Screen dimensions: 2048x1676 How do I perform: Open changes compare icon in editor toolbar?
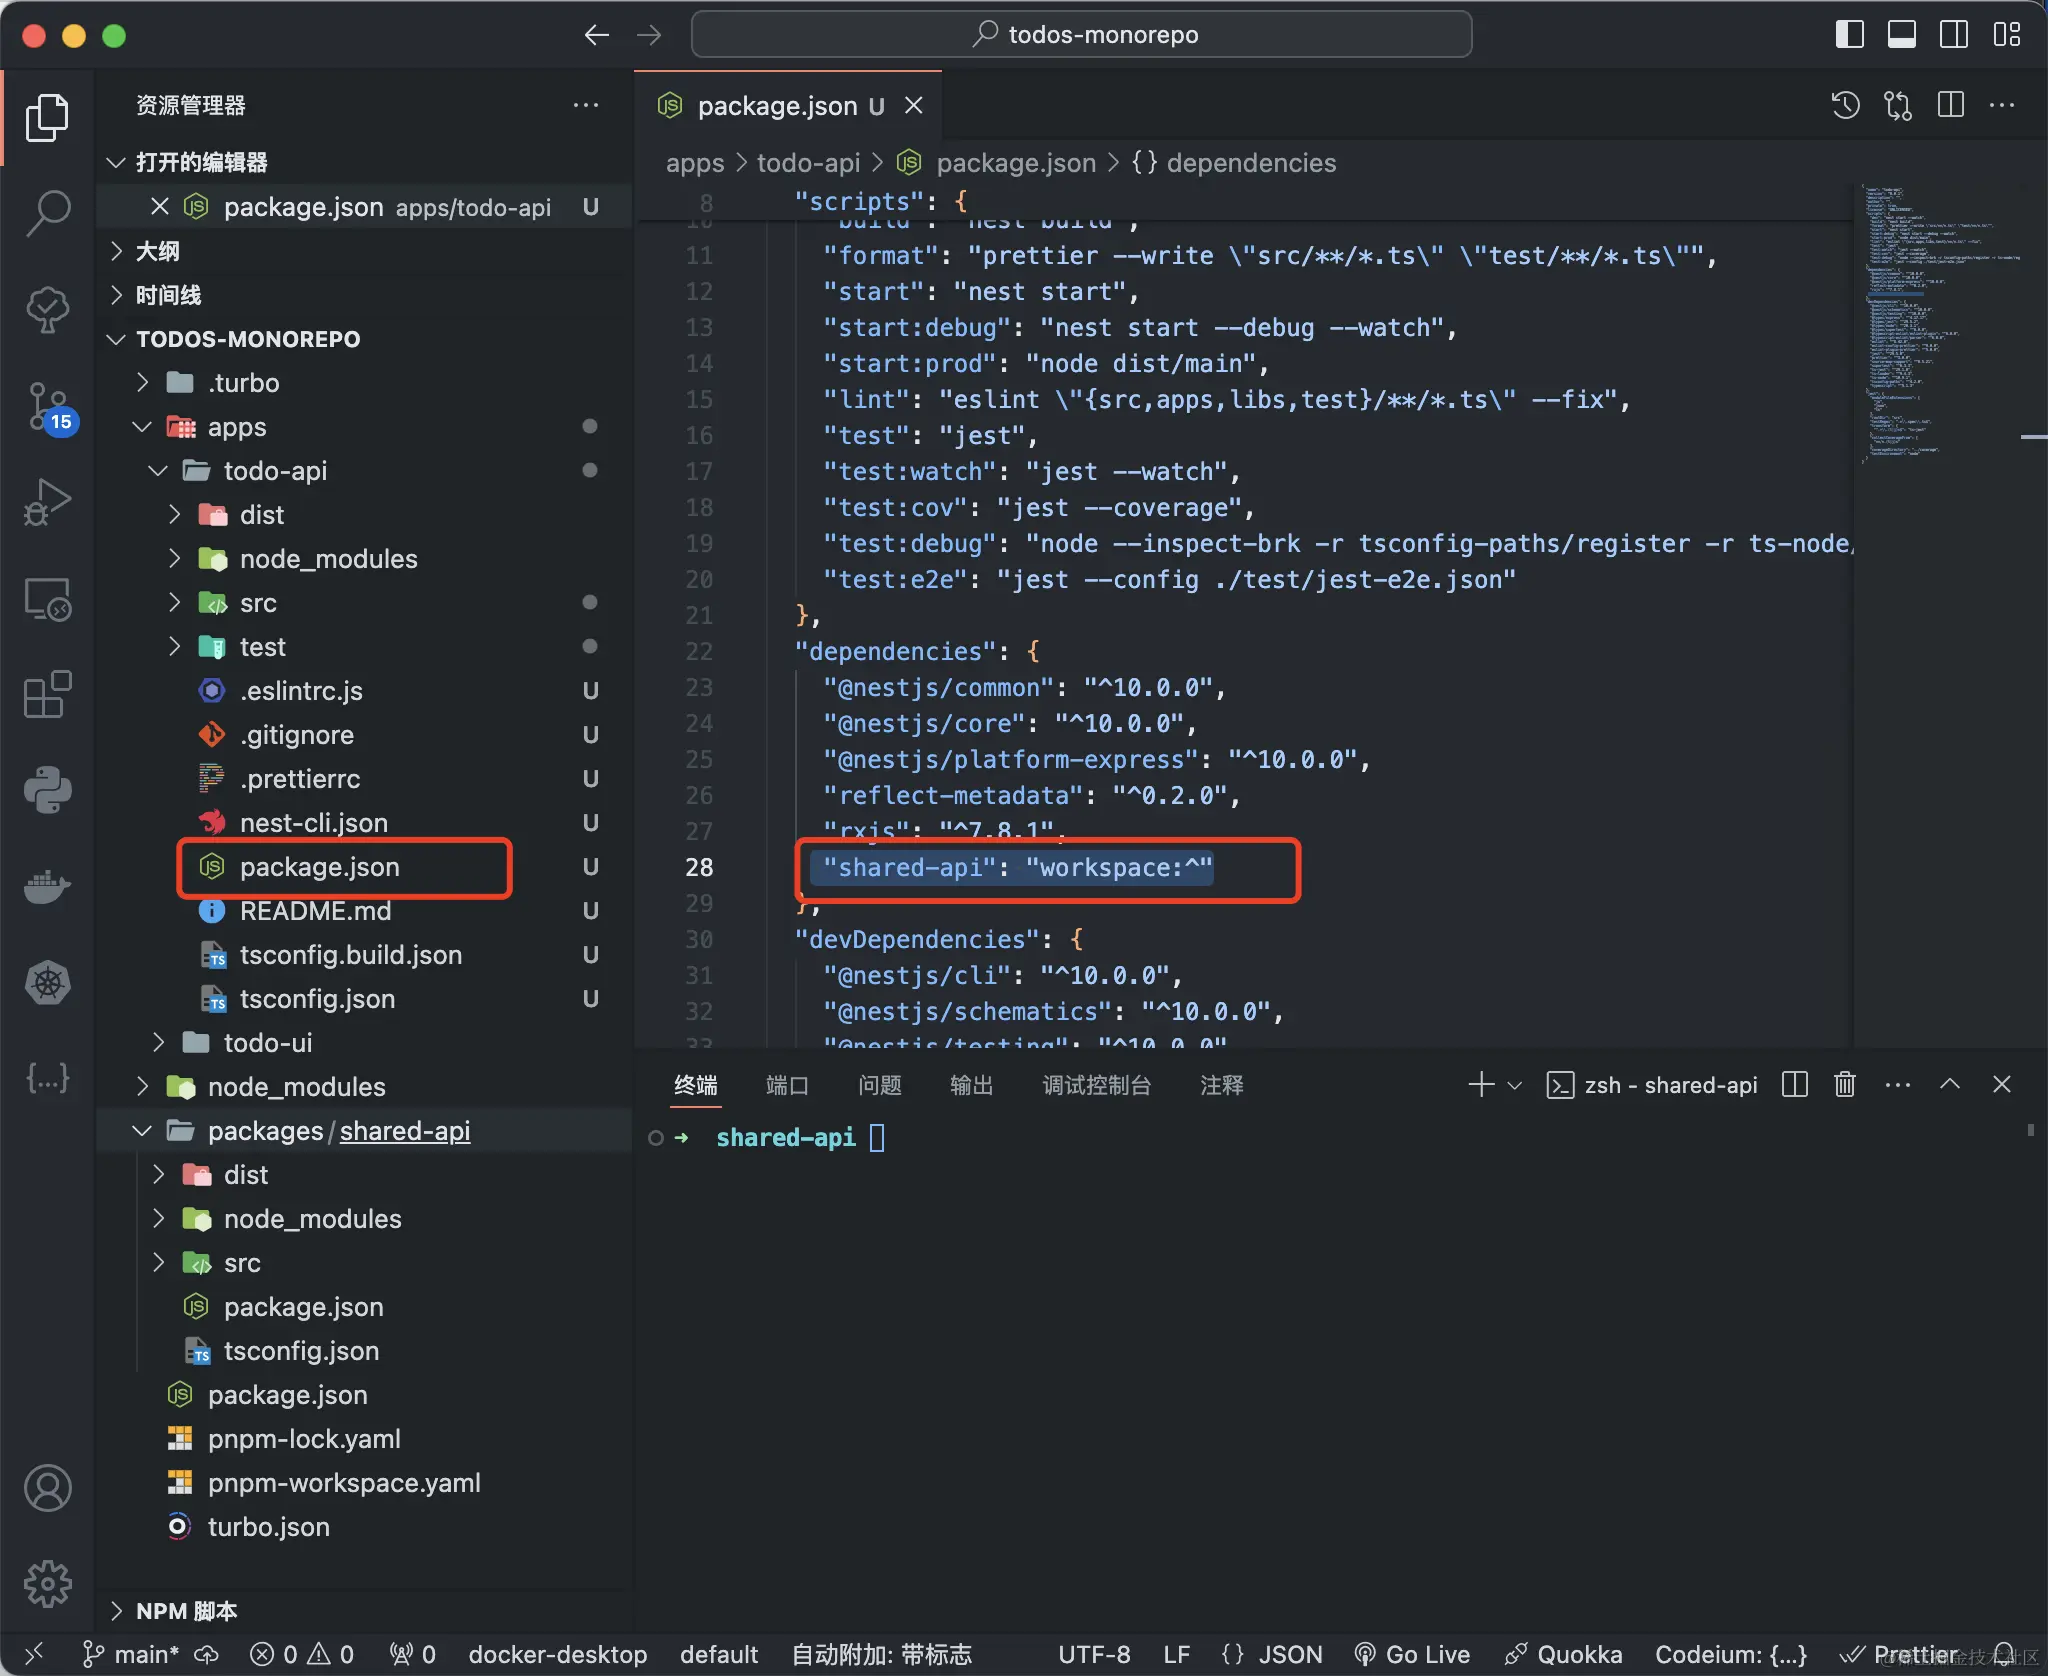tap(1898, 105)
